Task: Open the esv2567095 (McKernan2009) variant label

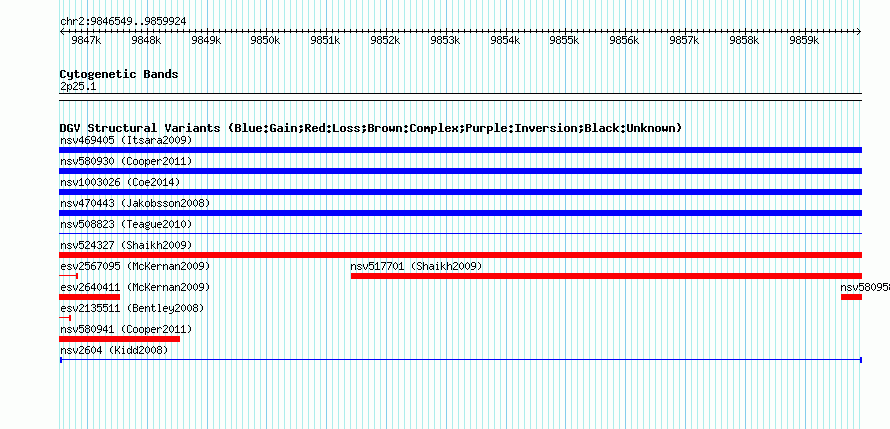Action: point(135,266)
